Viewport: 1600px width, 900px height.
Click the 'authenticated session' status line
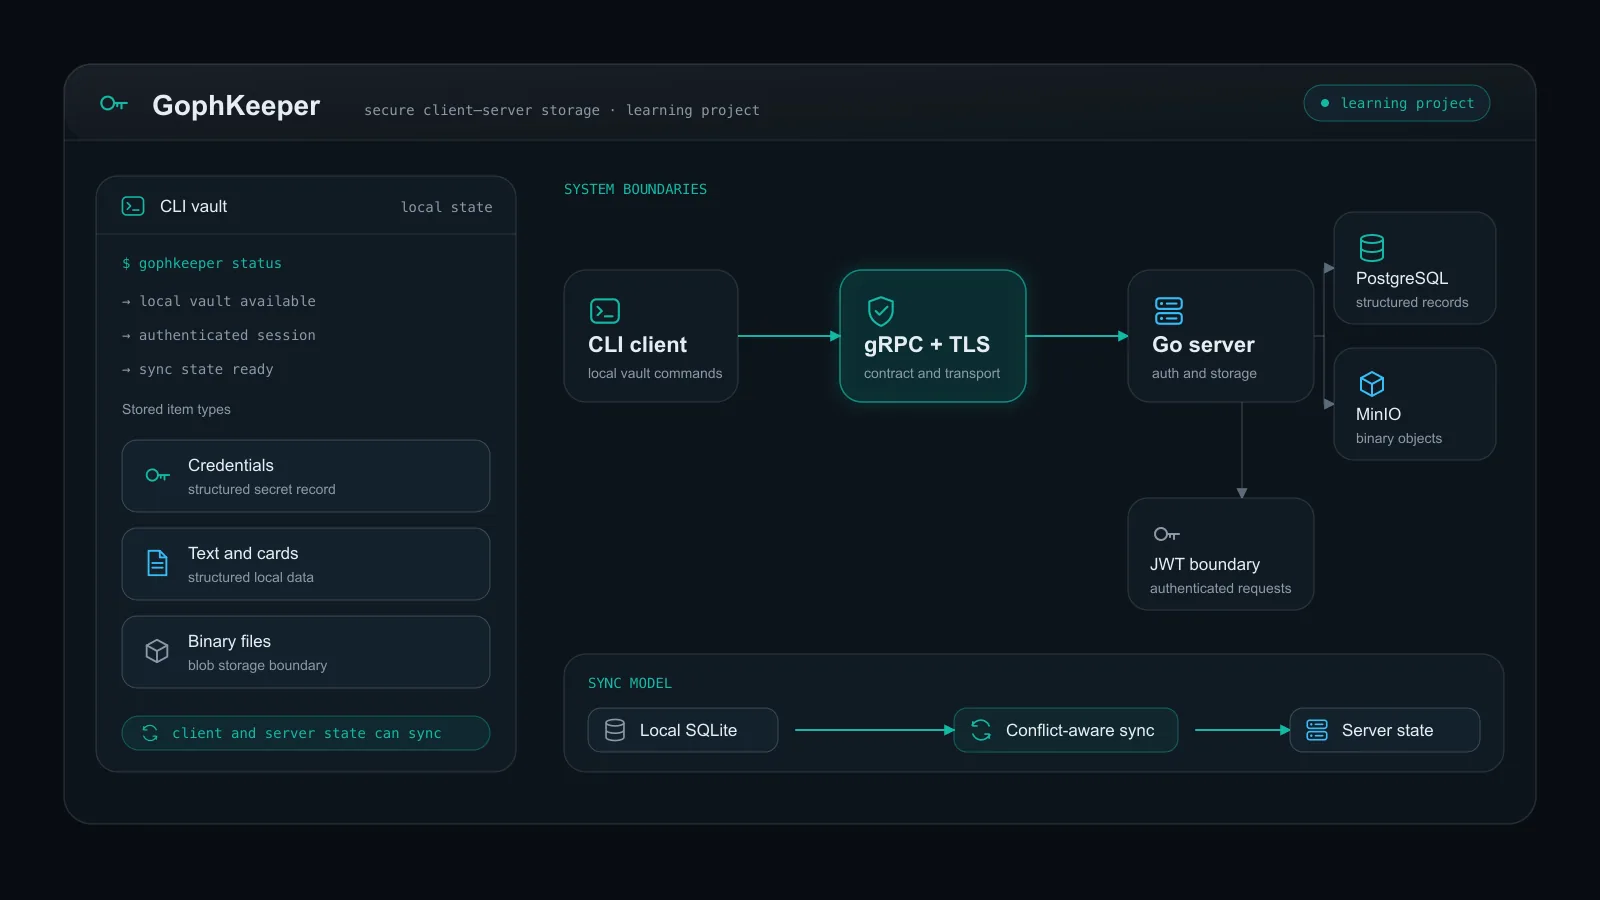point(219,335)
